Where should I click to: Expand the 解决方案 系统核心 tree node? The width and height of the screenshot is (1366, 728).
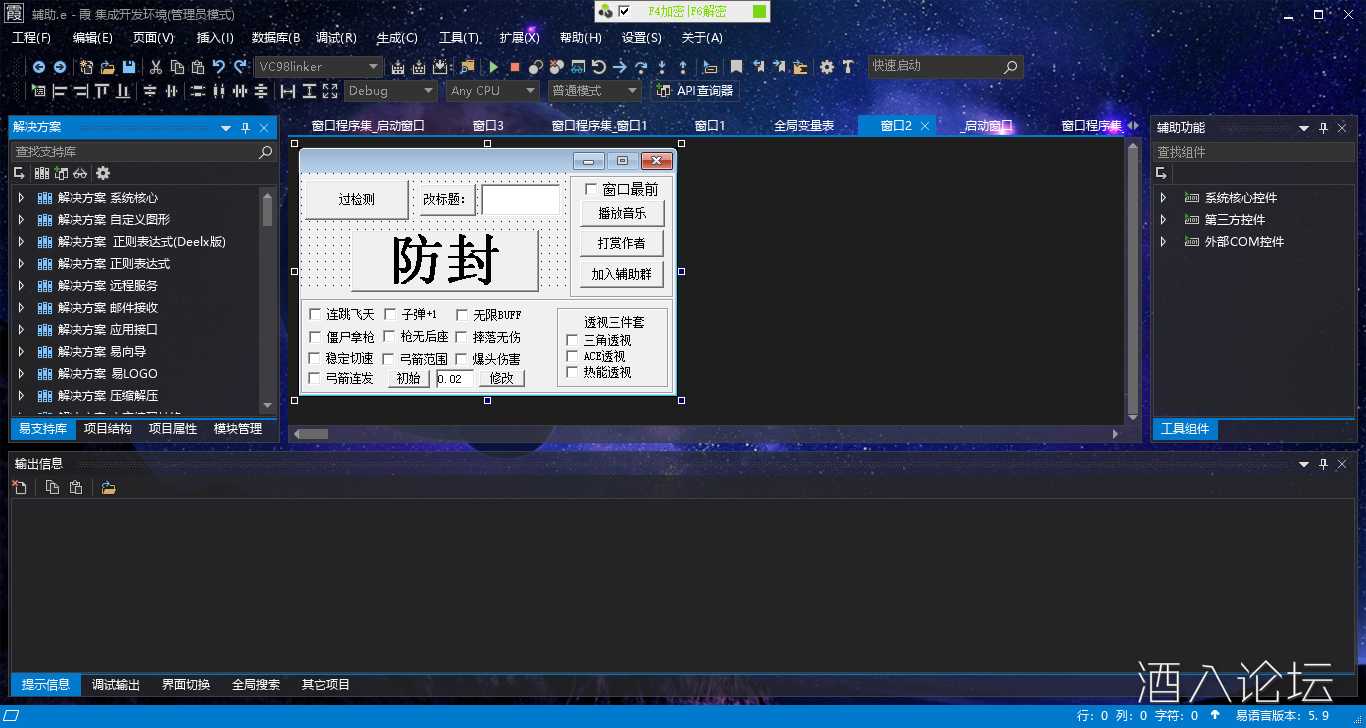(x=21, y=198)
